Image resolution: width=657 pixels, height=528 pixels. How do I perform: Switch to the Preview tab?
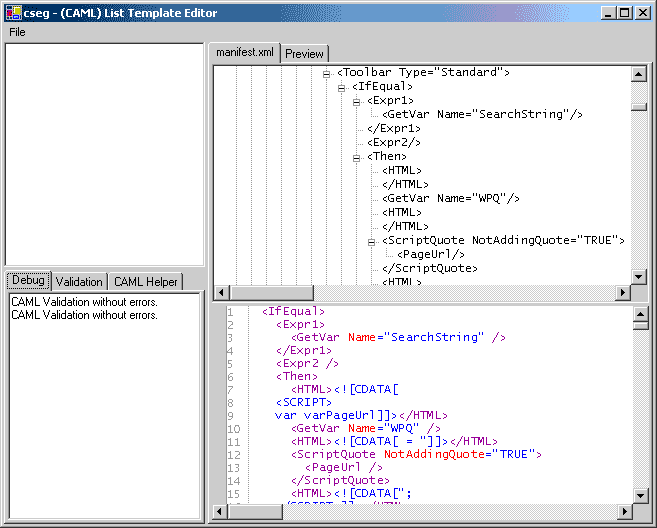[304, 54]
